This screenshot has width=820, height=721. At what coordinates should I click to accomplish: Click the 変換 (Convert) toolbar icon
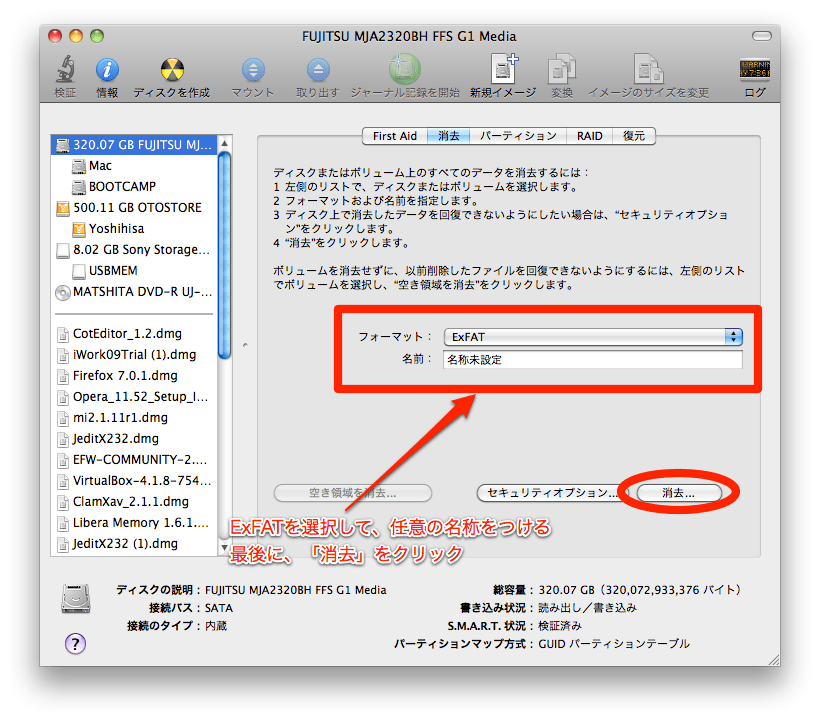tap(562, 69)
